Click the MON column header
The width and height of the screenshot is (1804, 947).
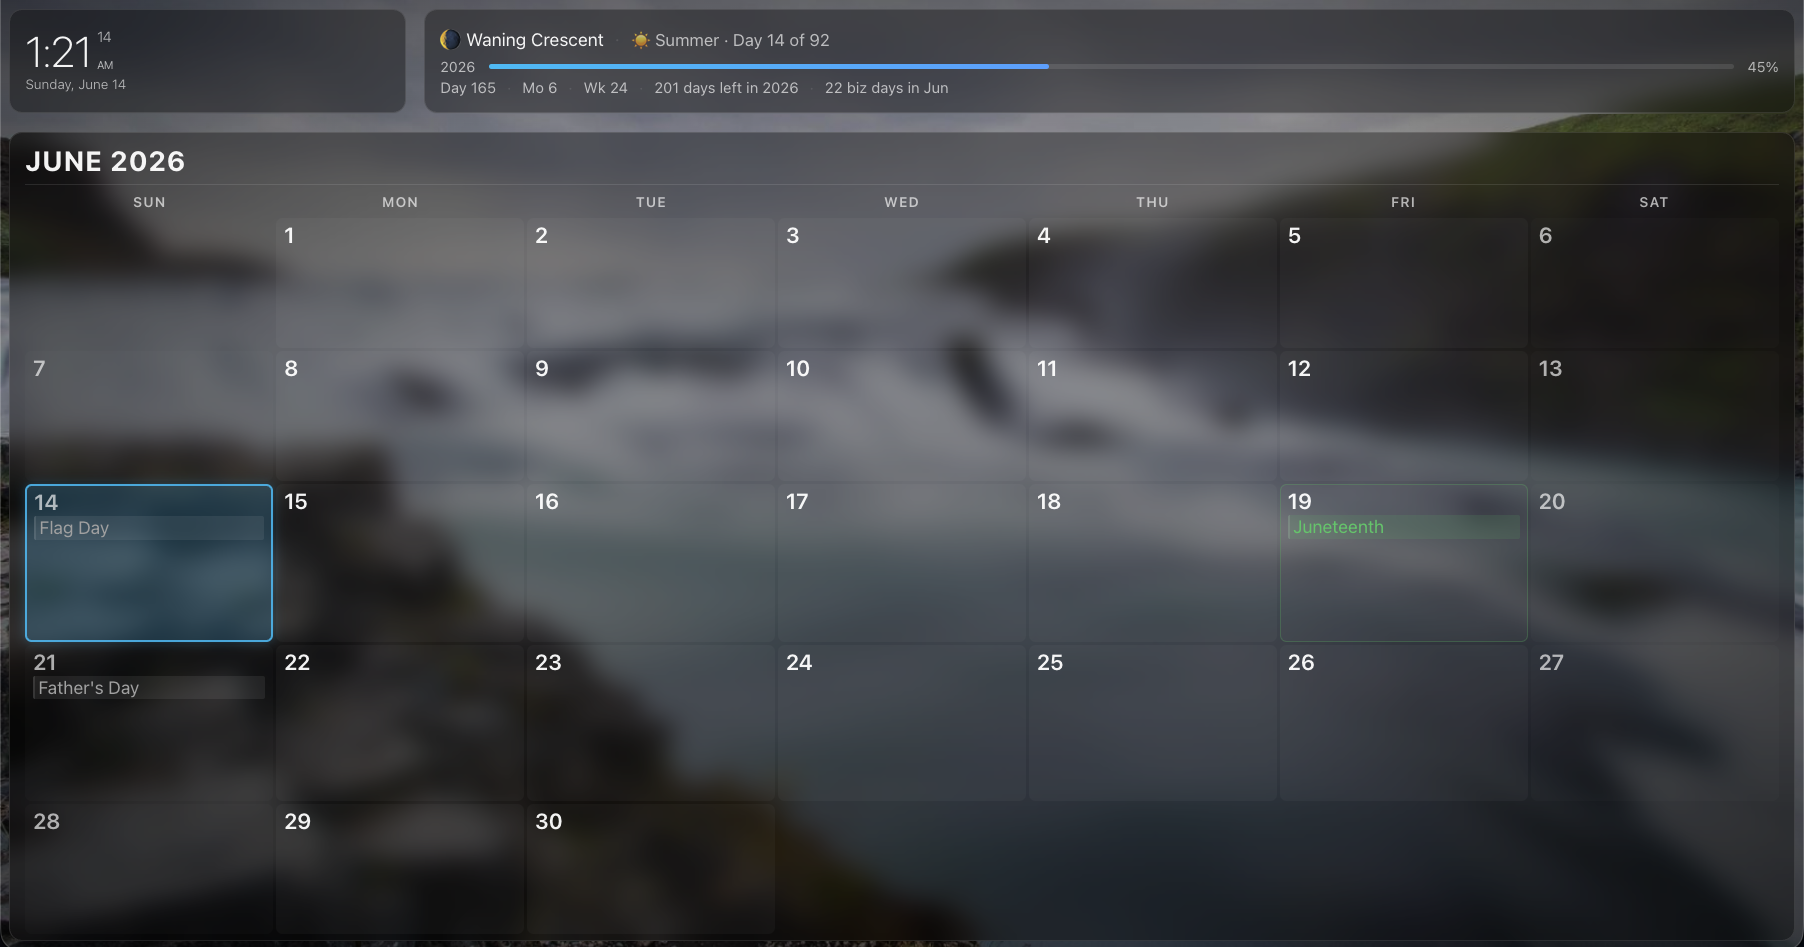point(400,202)
